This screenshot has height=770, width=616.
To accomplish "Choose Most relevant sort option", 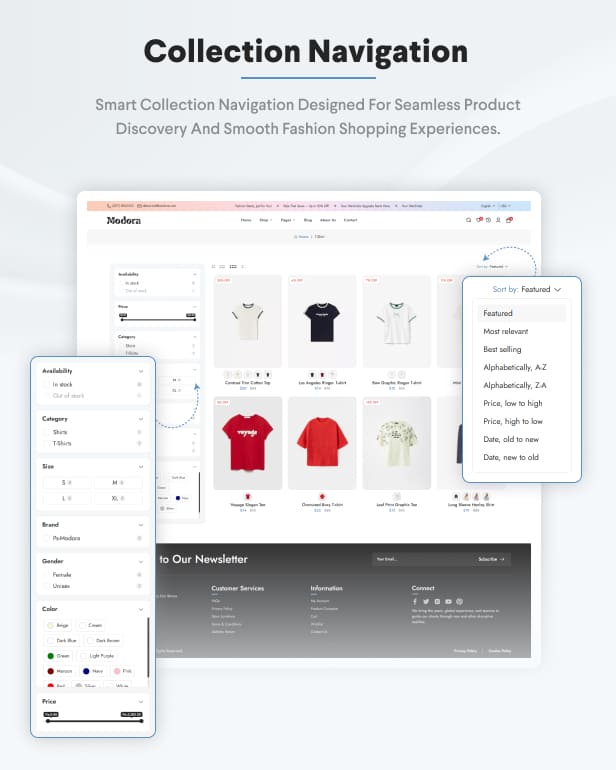I will point(505,331).
